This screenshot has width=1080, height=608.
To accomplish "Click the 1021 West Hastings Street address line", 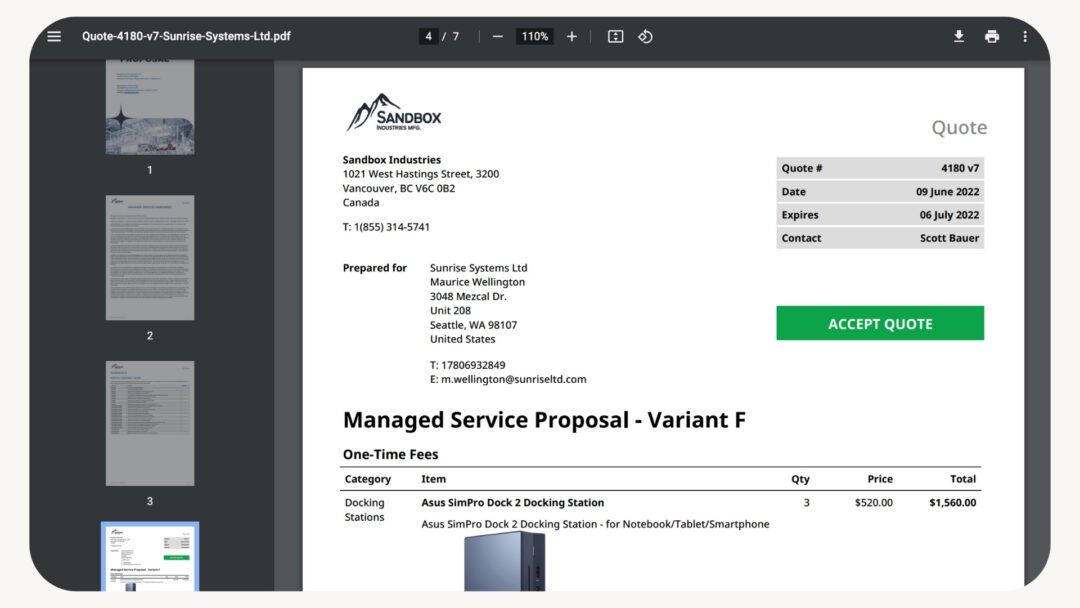I will pyautogui.click(x=421, y=174).
